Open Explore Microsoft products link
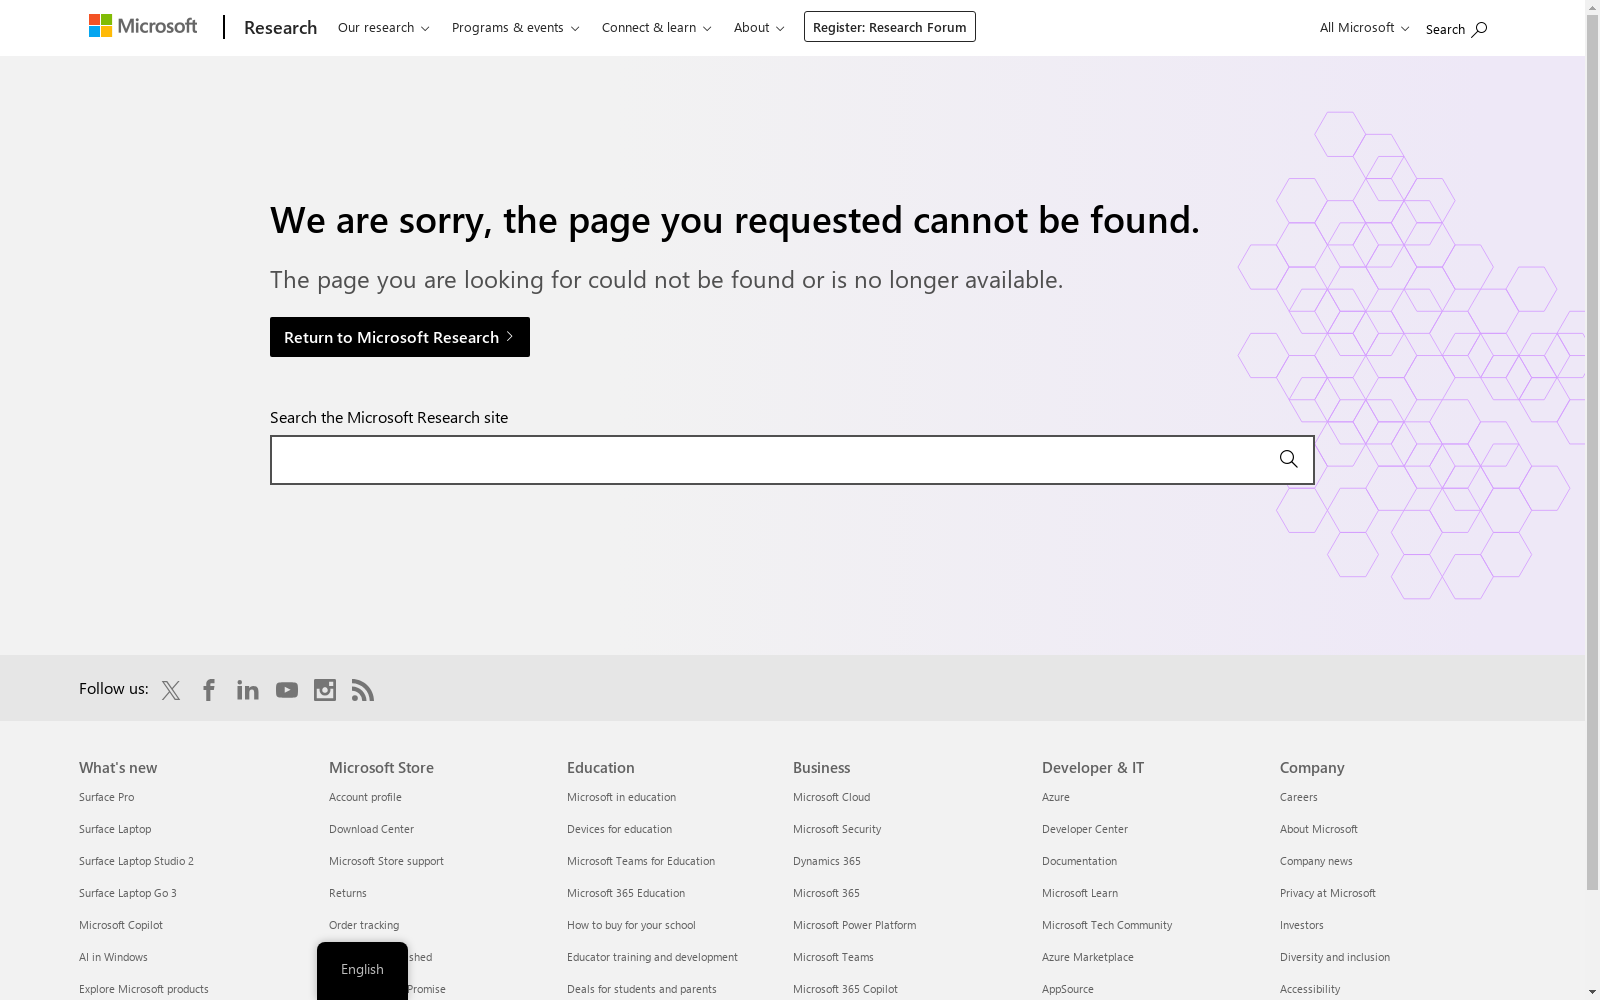This screenshot has height=1000, width=1600. point(144,989)
